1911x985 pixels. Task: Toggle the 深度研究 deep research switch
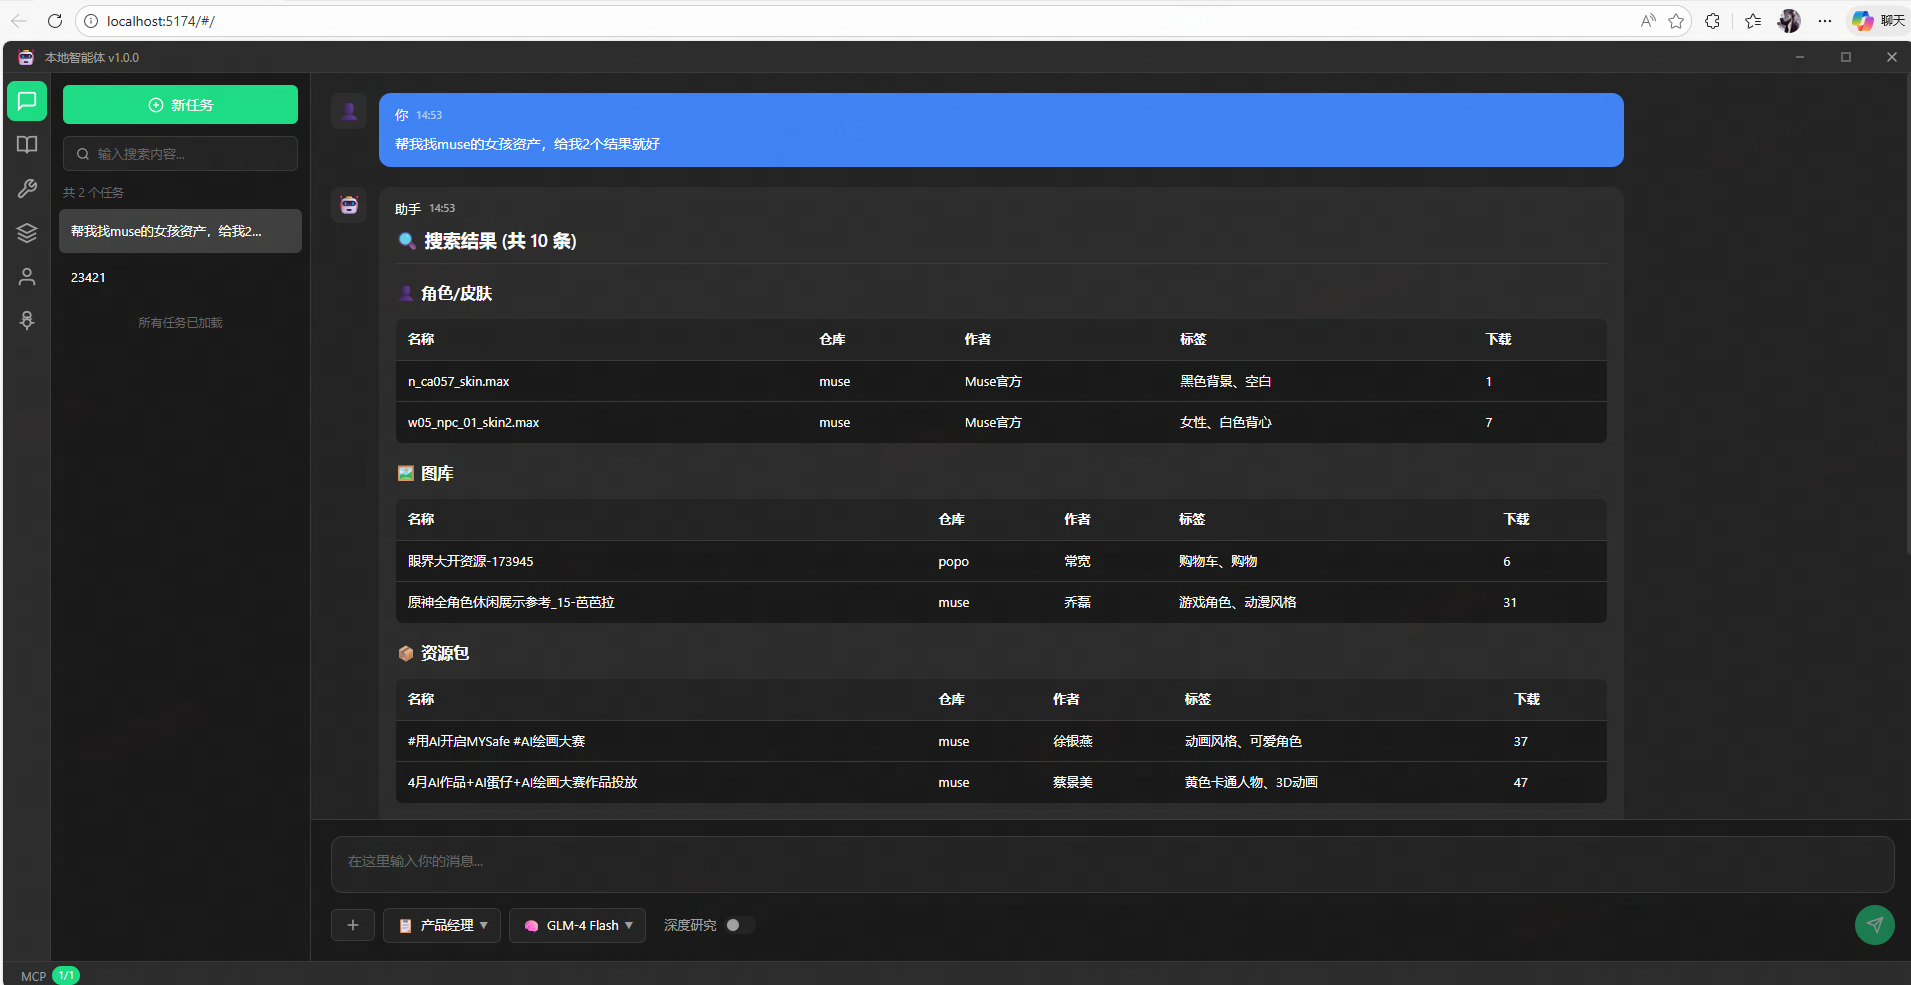[x=739, y=925]
